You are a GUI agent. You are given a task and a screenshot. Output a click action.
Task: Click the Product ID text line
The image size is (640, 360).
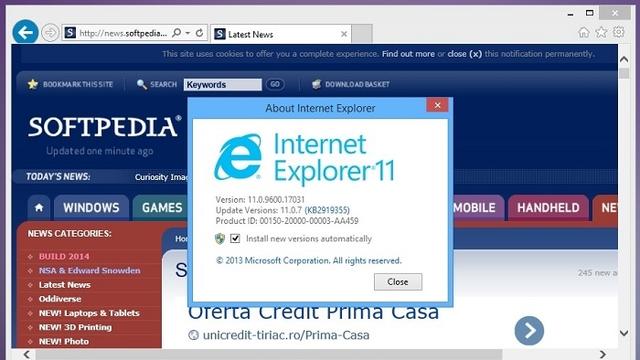[x=287, y=221]
